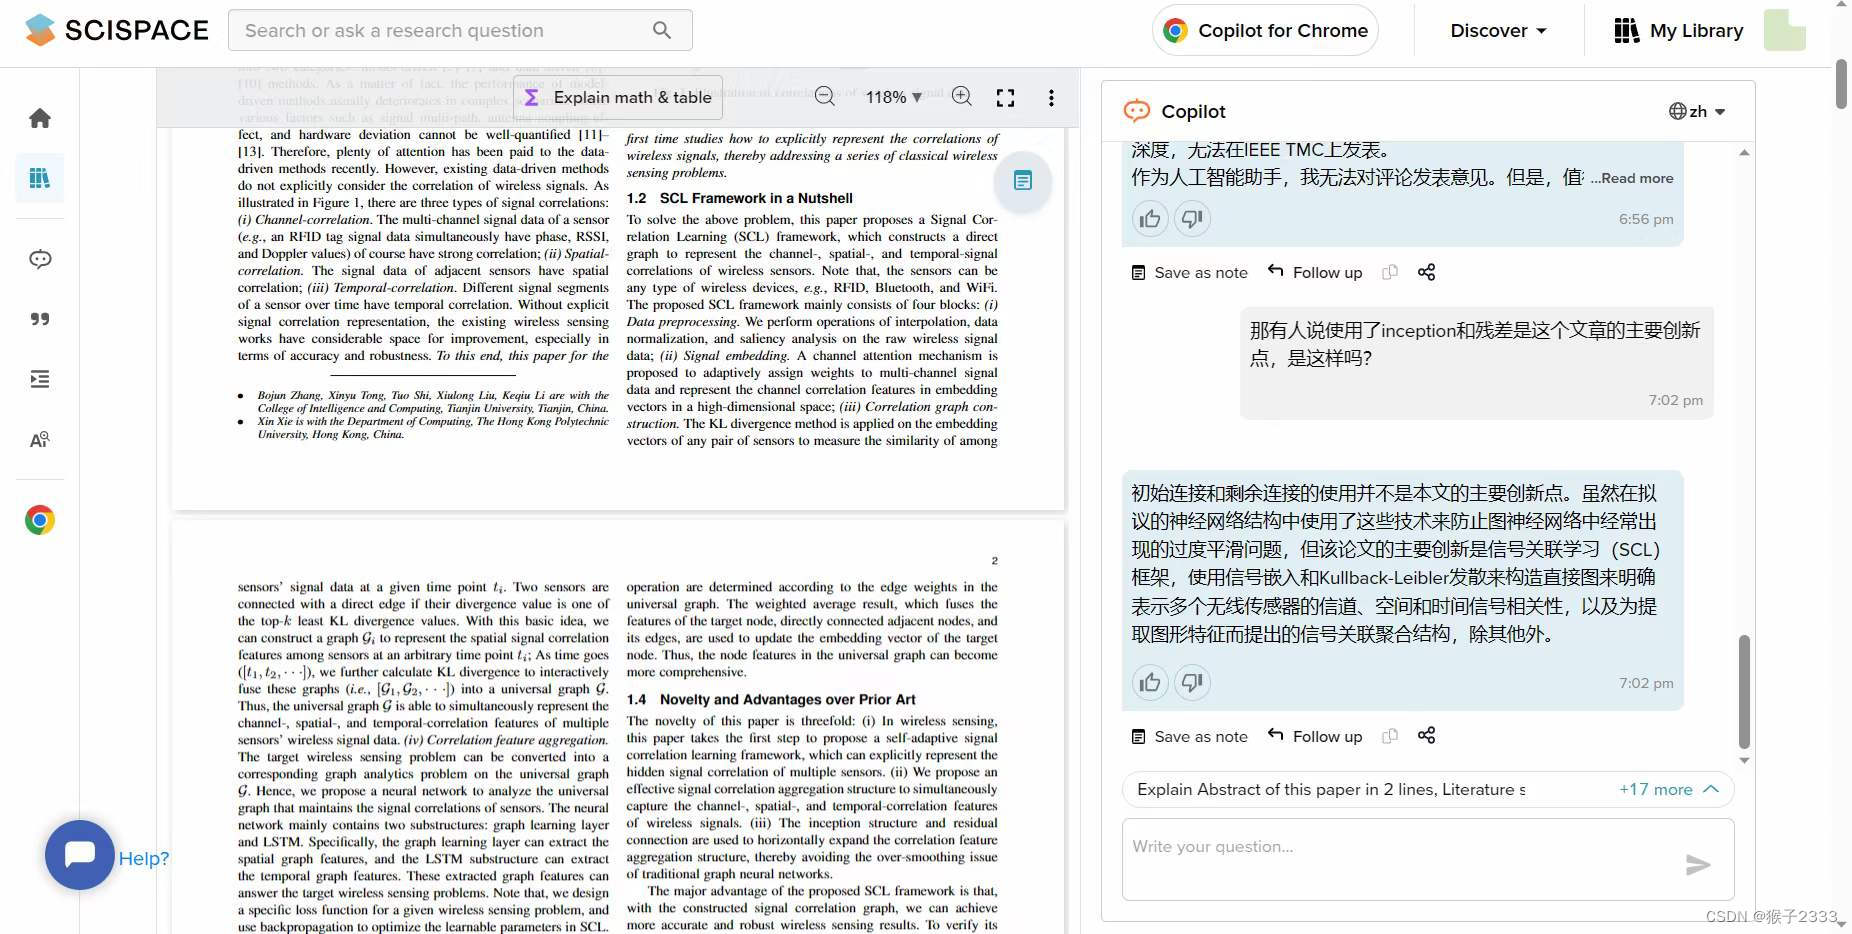Click '1.4 Novelty and Advantages over Prior Art' heading
Image resolution: width=1852 pixels, height=934 pixels.
[771, 699]
